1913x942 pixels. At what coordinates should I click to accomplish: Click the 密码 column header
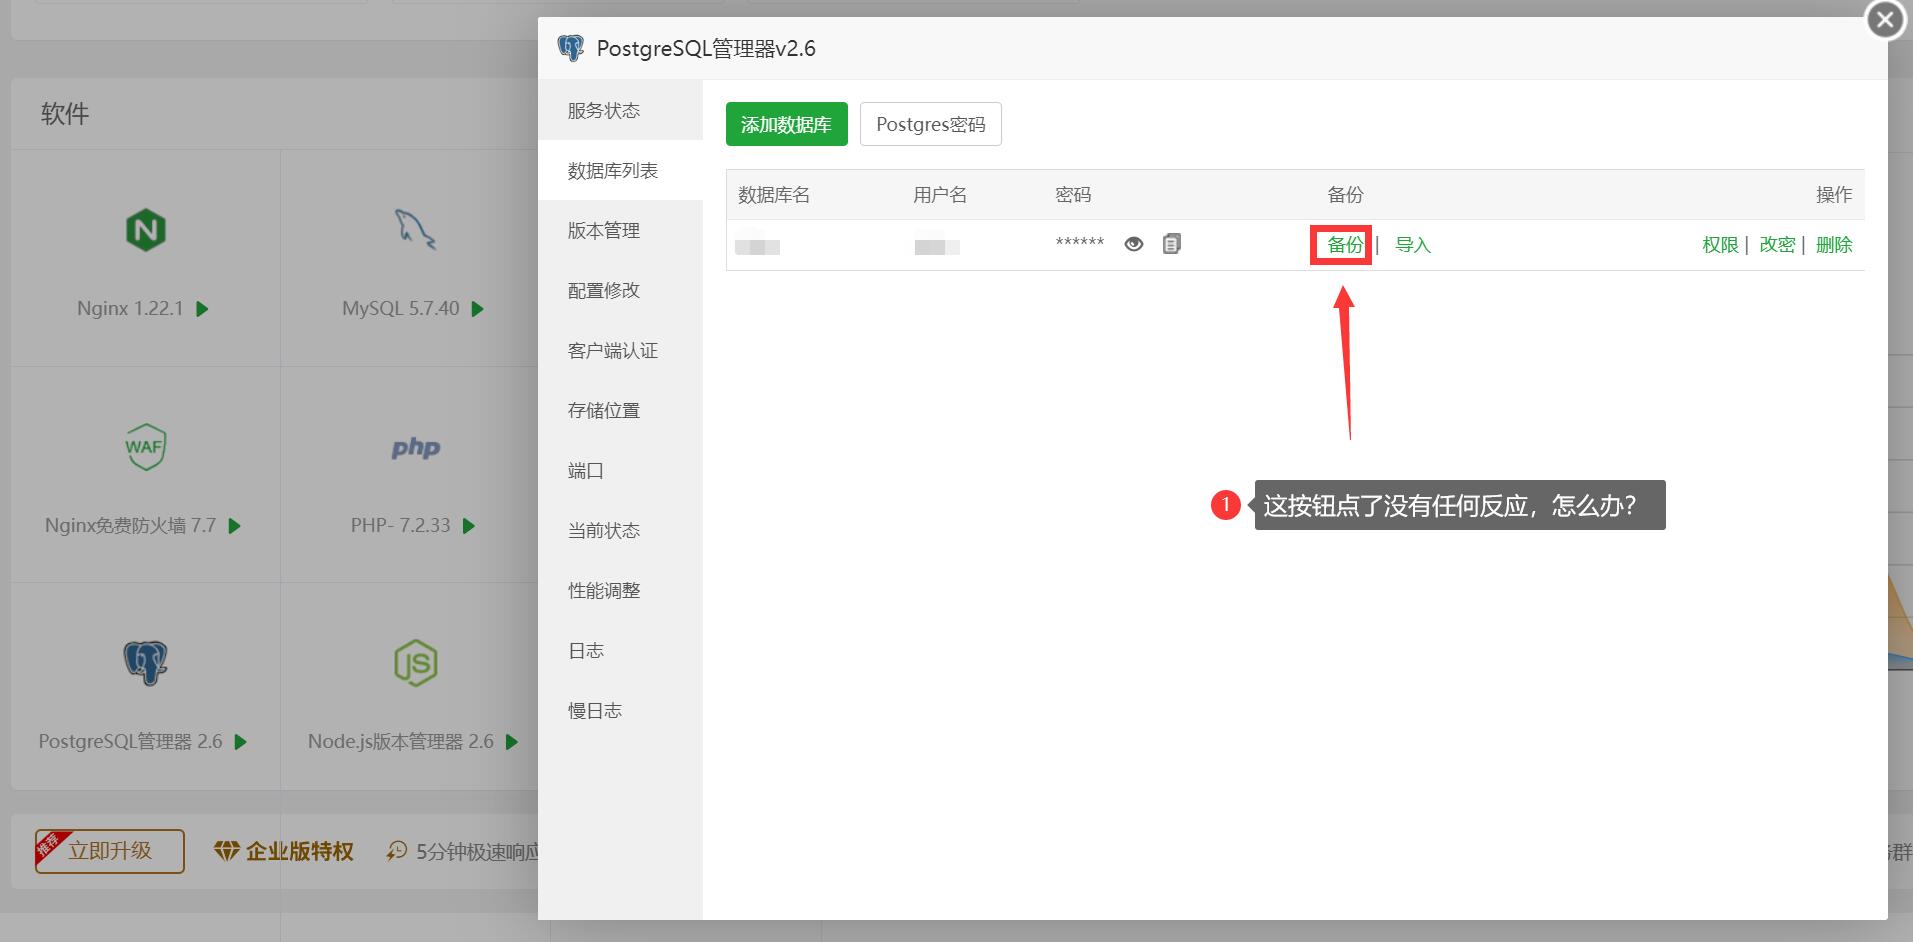[1073, 195]
